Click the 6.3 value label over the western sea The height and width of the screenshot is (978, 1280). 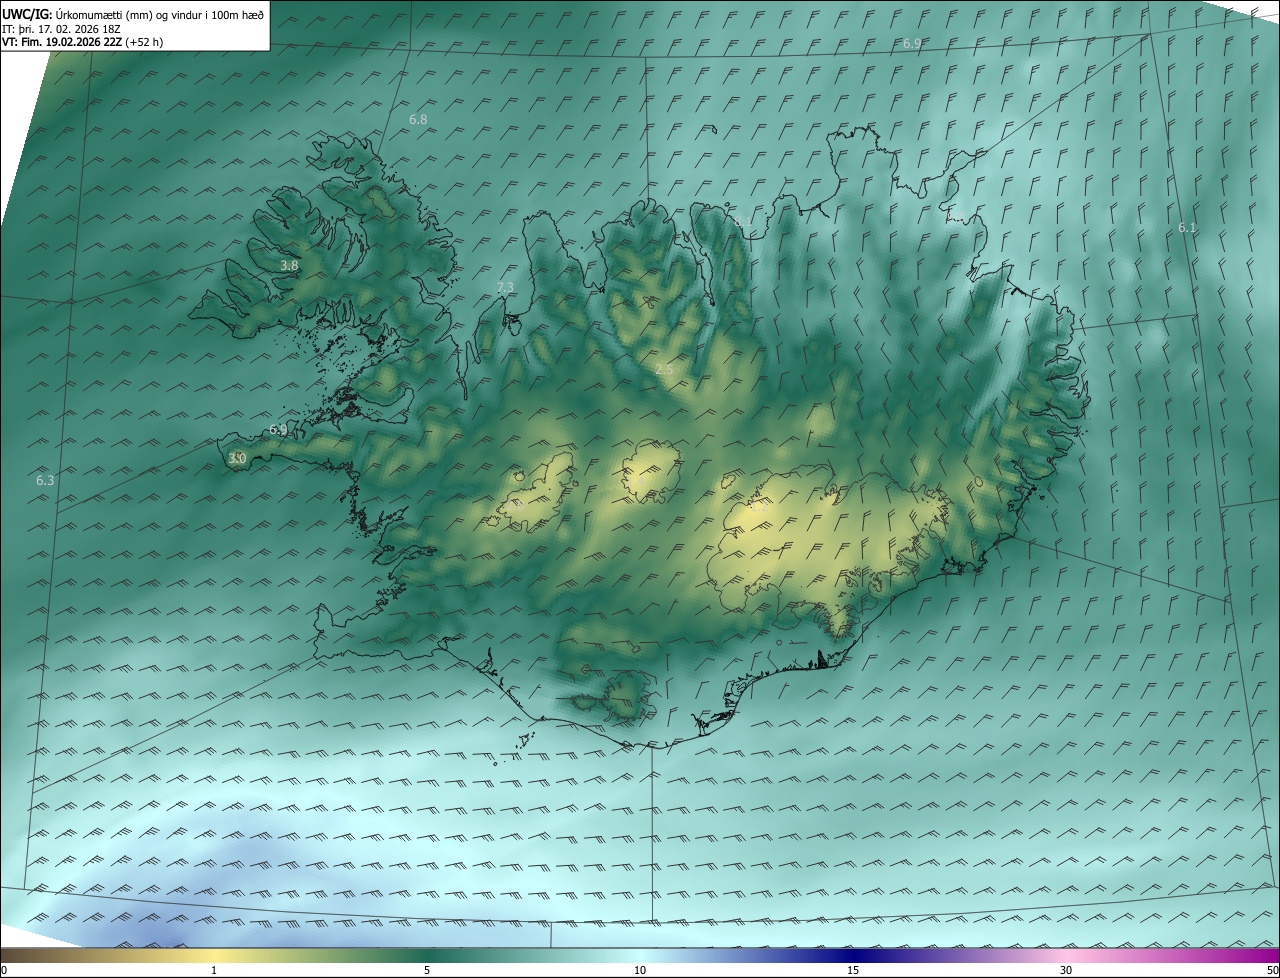click(x=45, y=481)
